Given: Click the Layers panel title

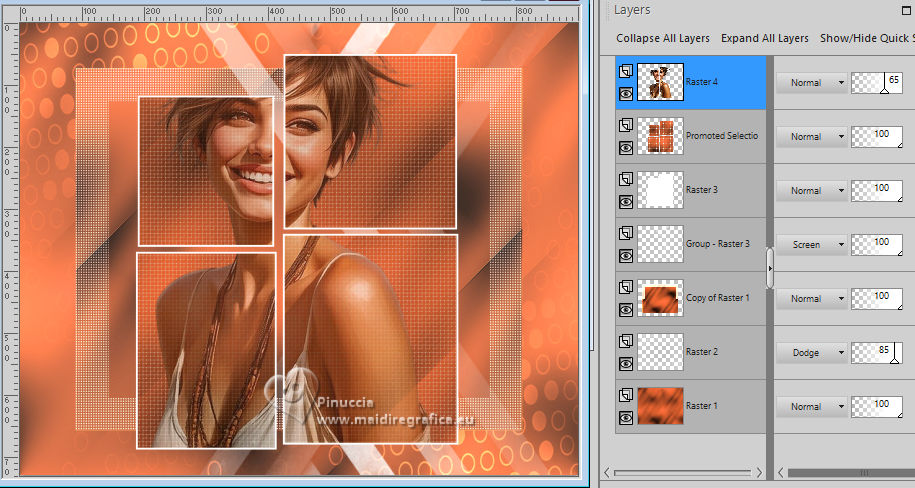Looking at the screenshot, I should coord(631,10).
